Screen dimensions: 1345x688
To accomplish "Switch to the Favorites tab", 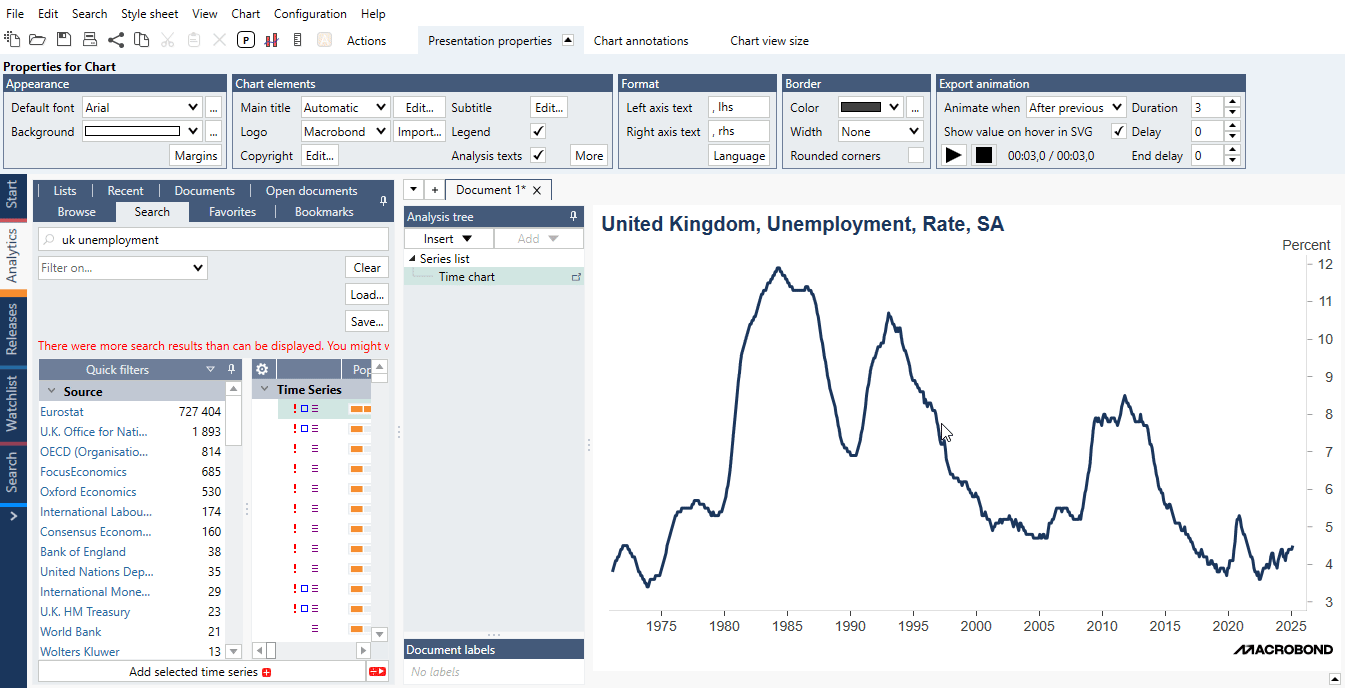I will pos(232,211).
